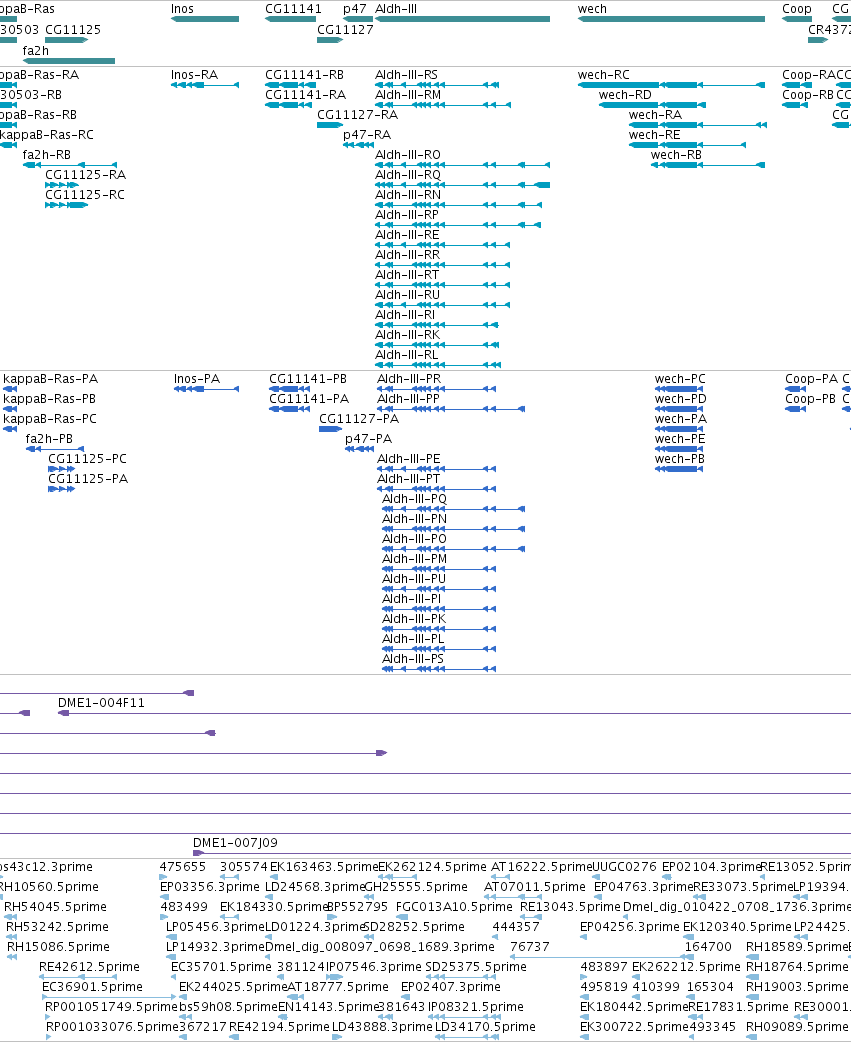
Task: Select transcript CG11141-RA
Action: (x=288, y=105)
